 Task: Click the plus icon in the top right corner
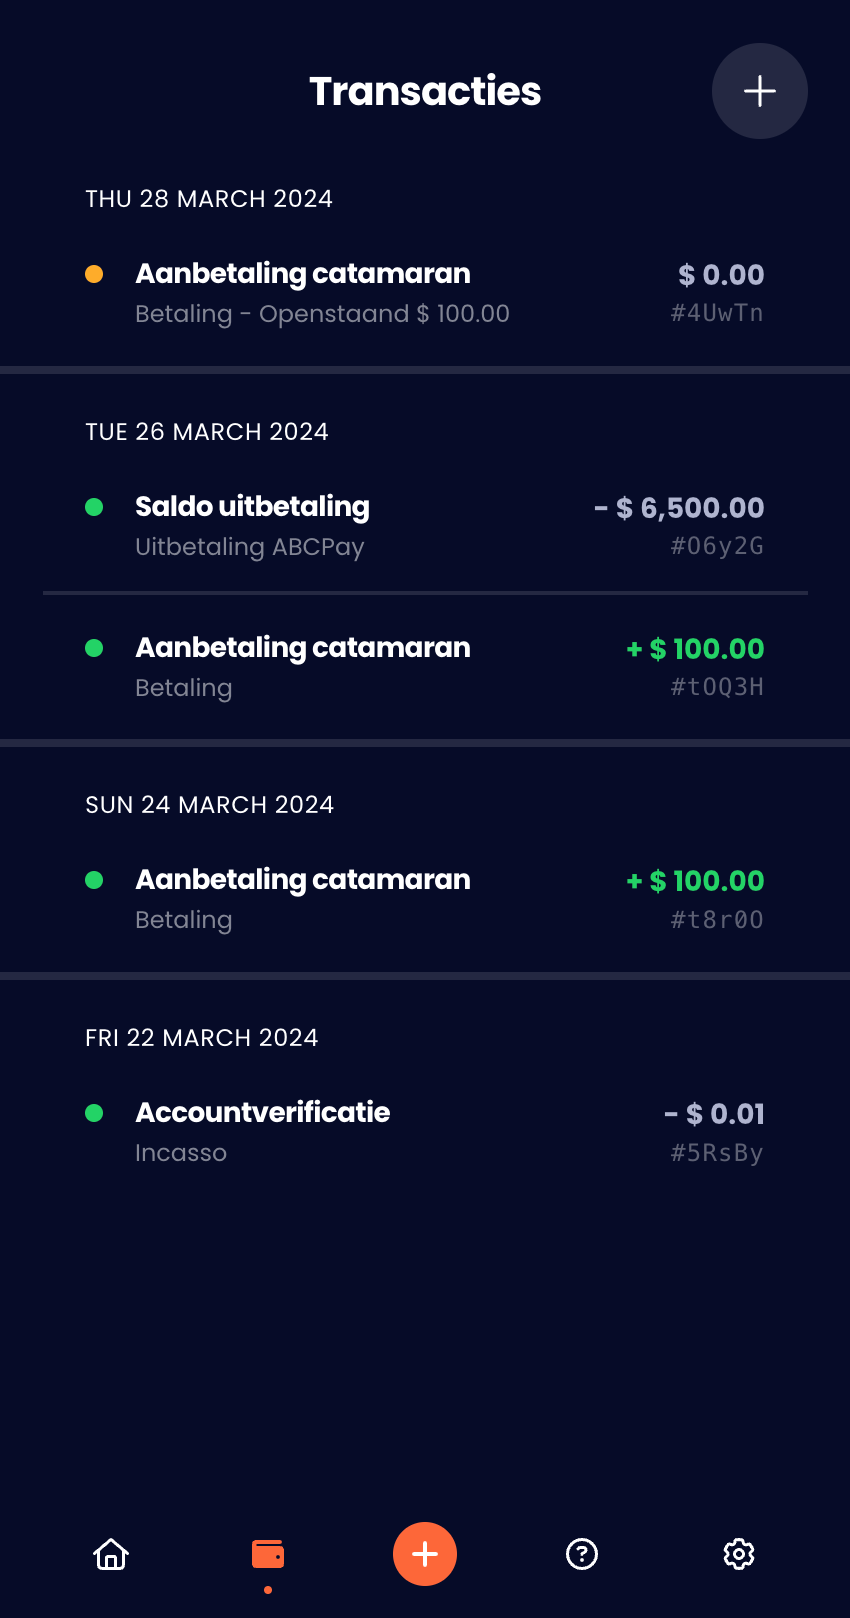tap(760, 90)
